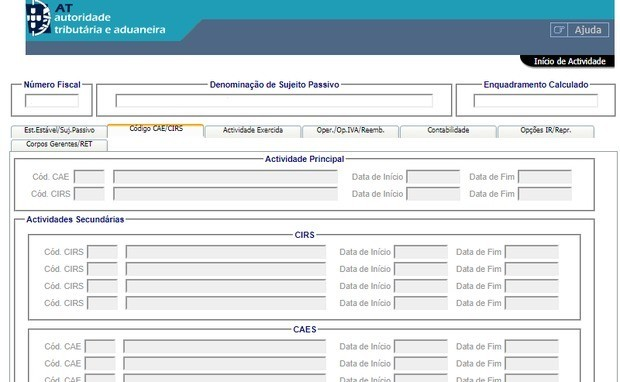Go to the Oper./Op.IVA/Reemb. tab

[350, 130]
